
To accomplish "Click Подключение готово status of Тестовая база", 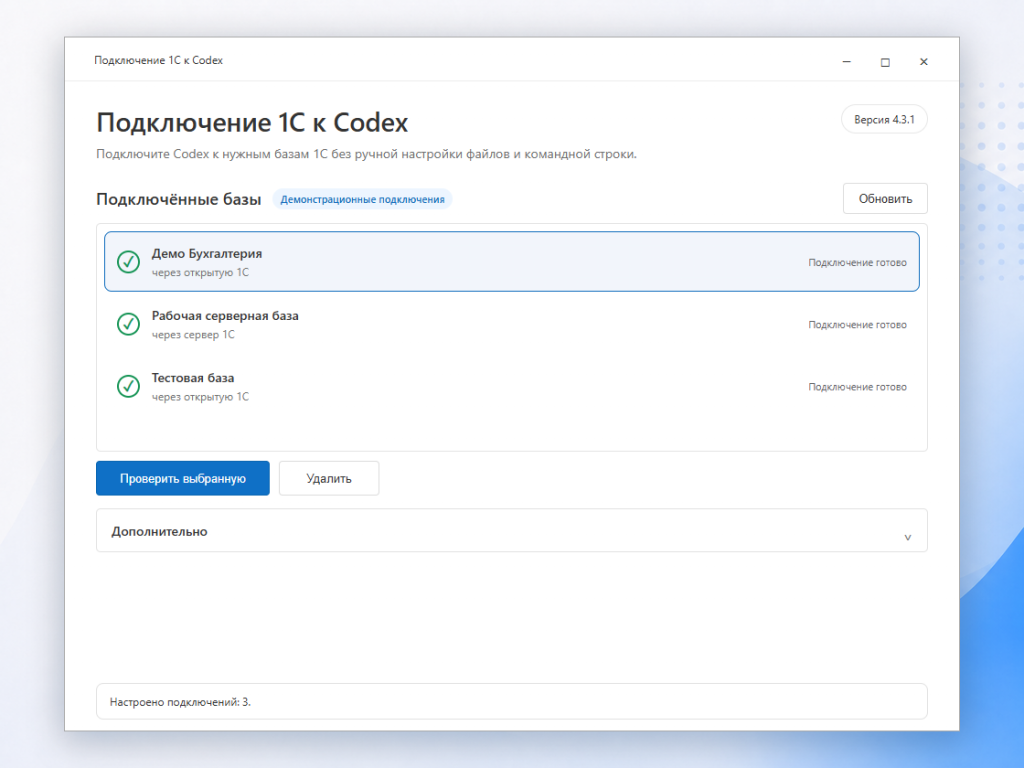I will point(857,387).
